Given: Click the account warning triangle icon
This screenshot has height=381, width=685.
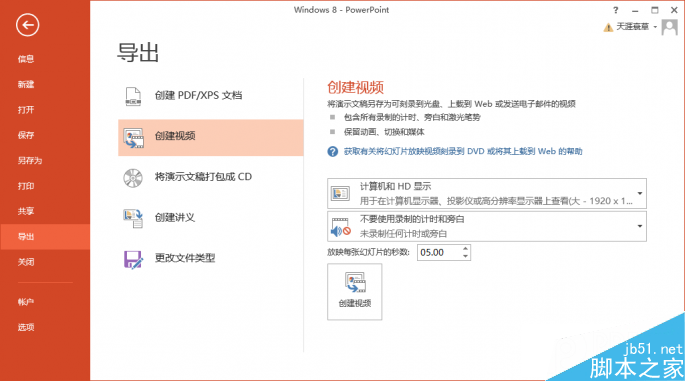Looking at the screenshot, I should pos(608,28).
